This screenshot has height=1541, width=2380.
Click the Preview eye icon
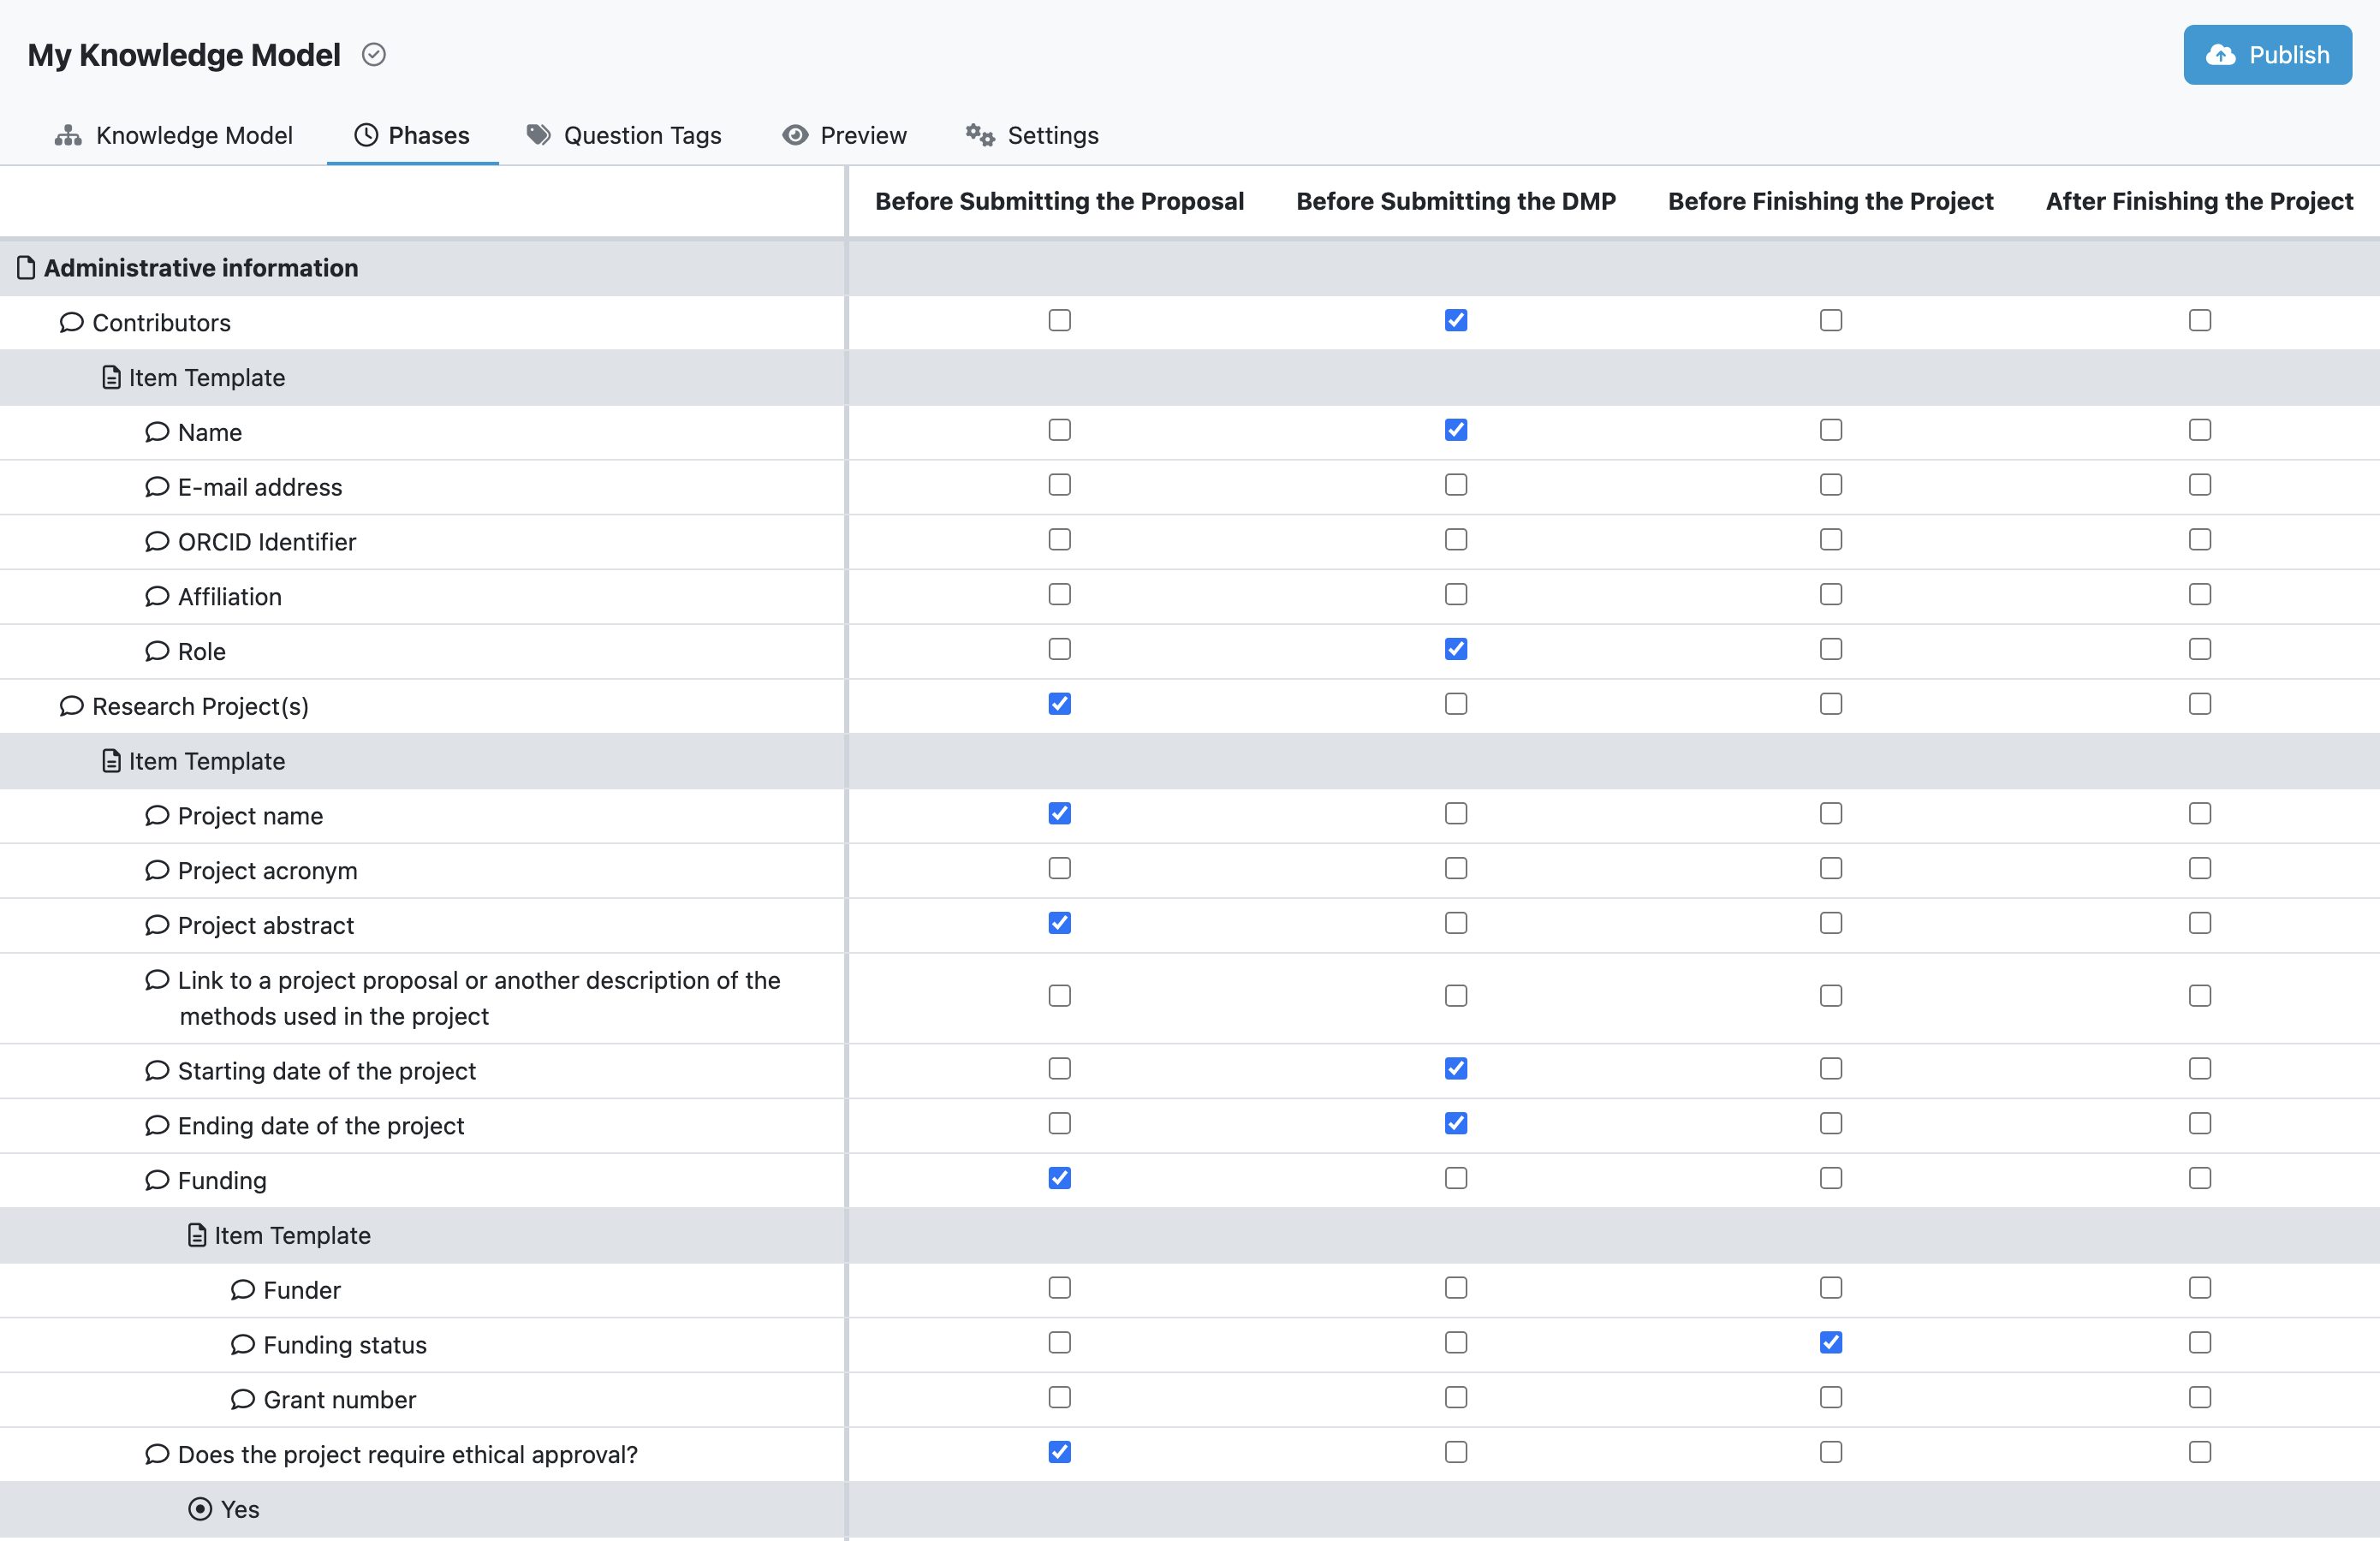click(795, 135)
